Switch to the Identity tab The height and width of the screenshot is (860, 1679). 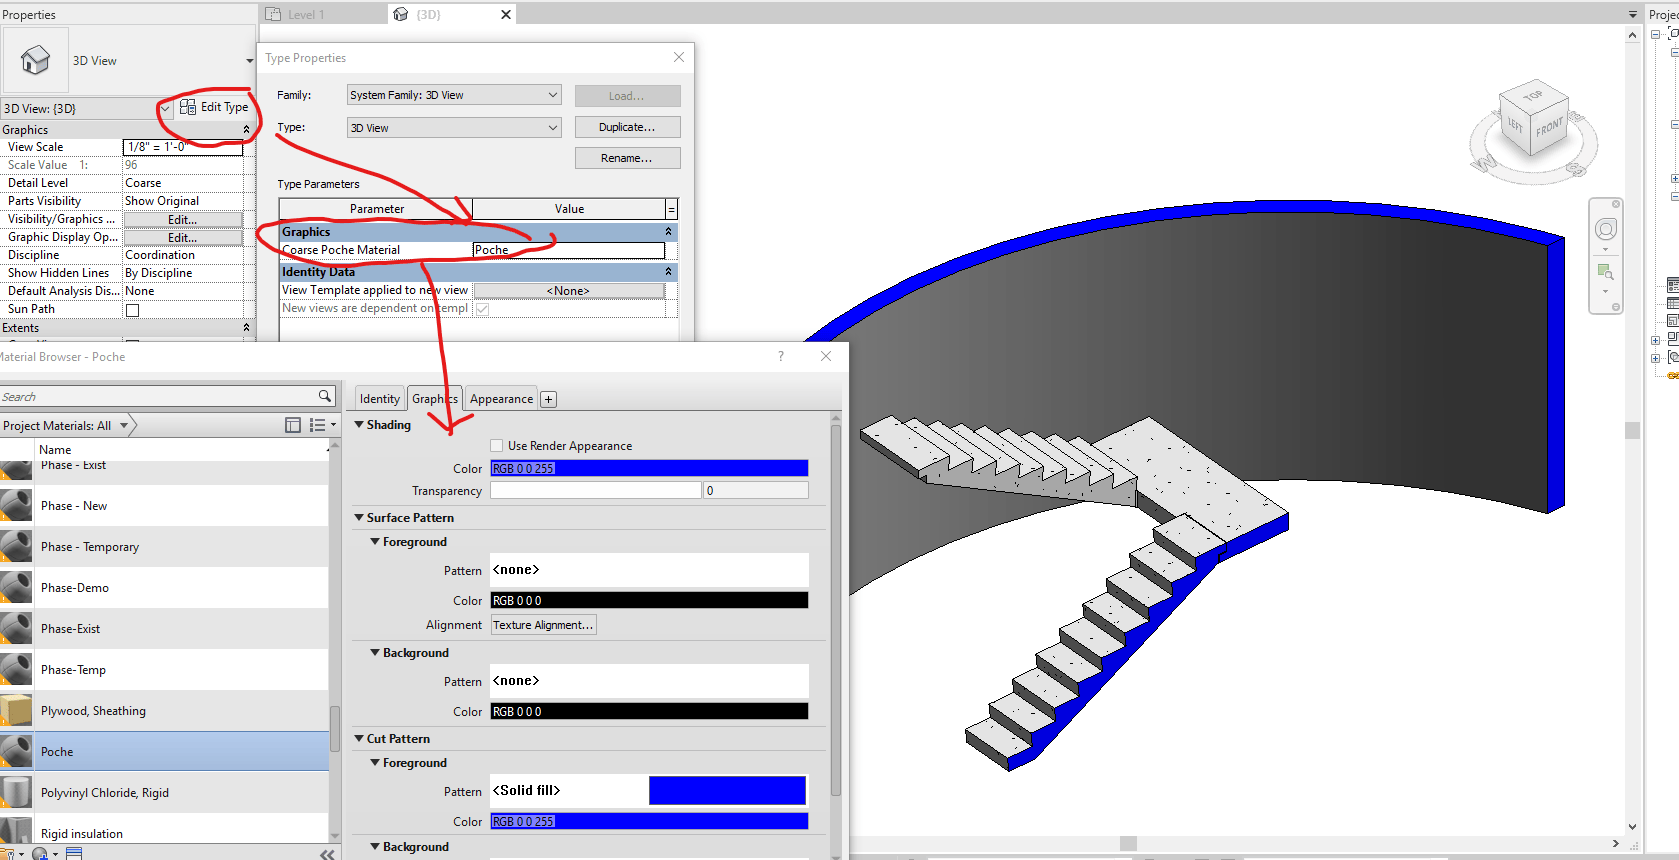point(380,398)
